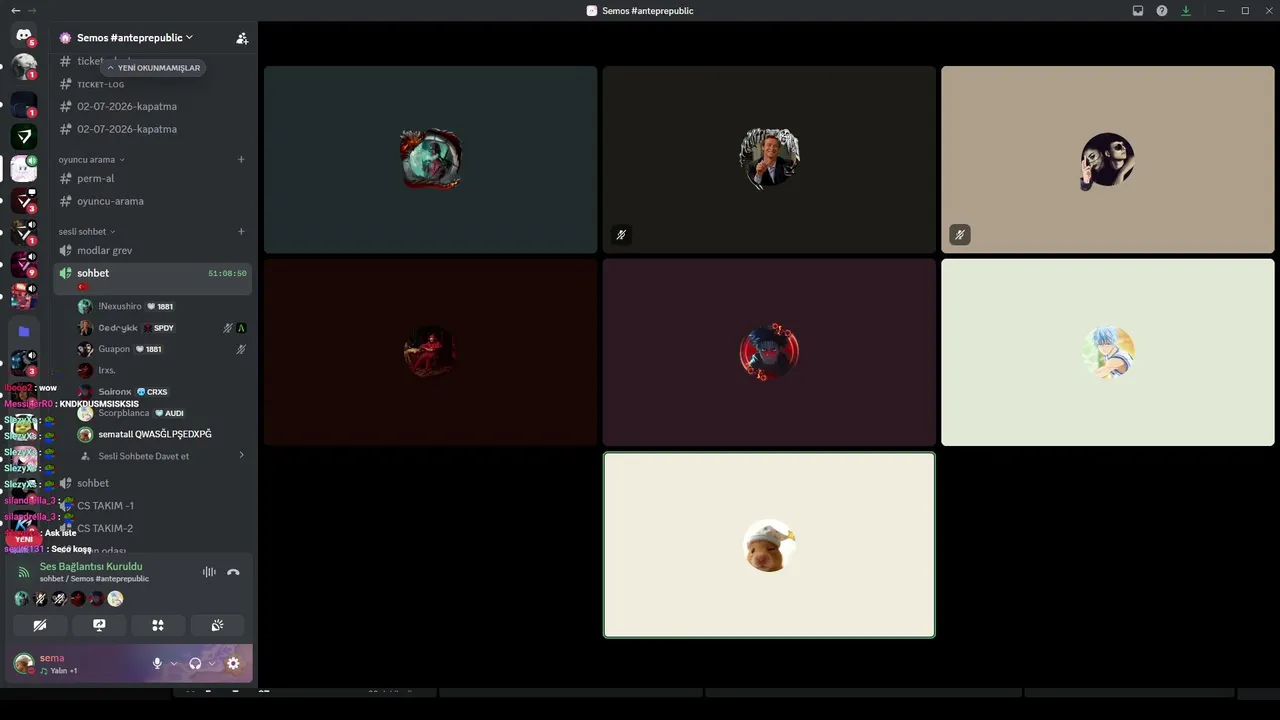Viewport: 1280px width, 720px height.
Task: Open the help question mark icon
Action: [x=1162, y=11]
